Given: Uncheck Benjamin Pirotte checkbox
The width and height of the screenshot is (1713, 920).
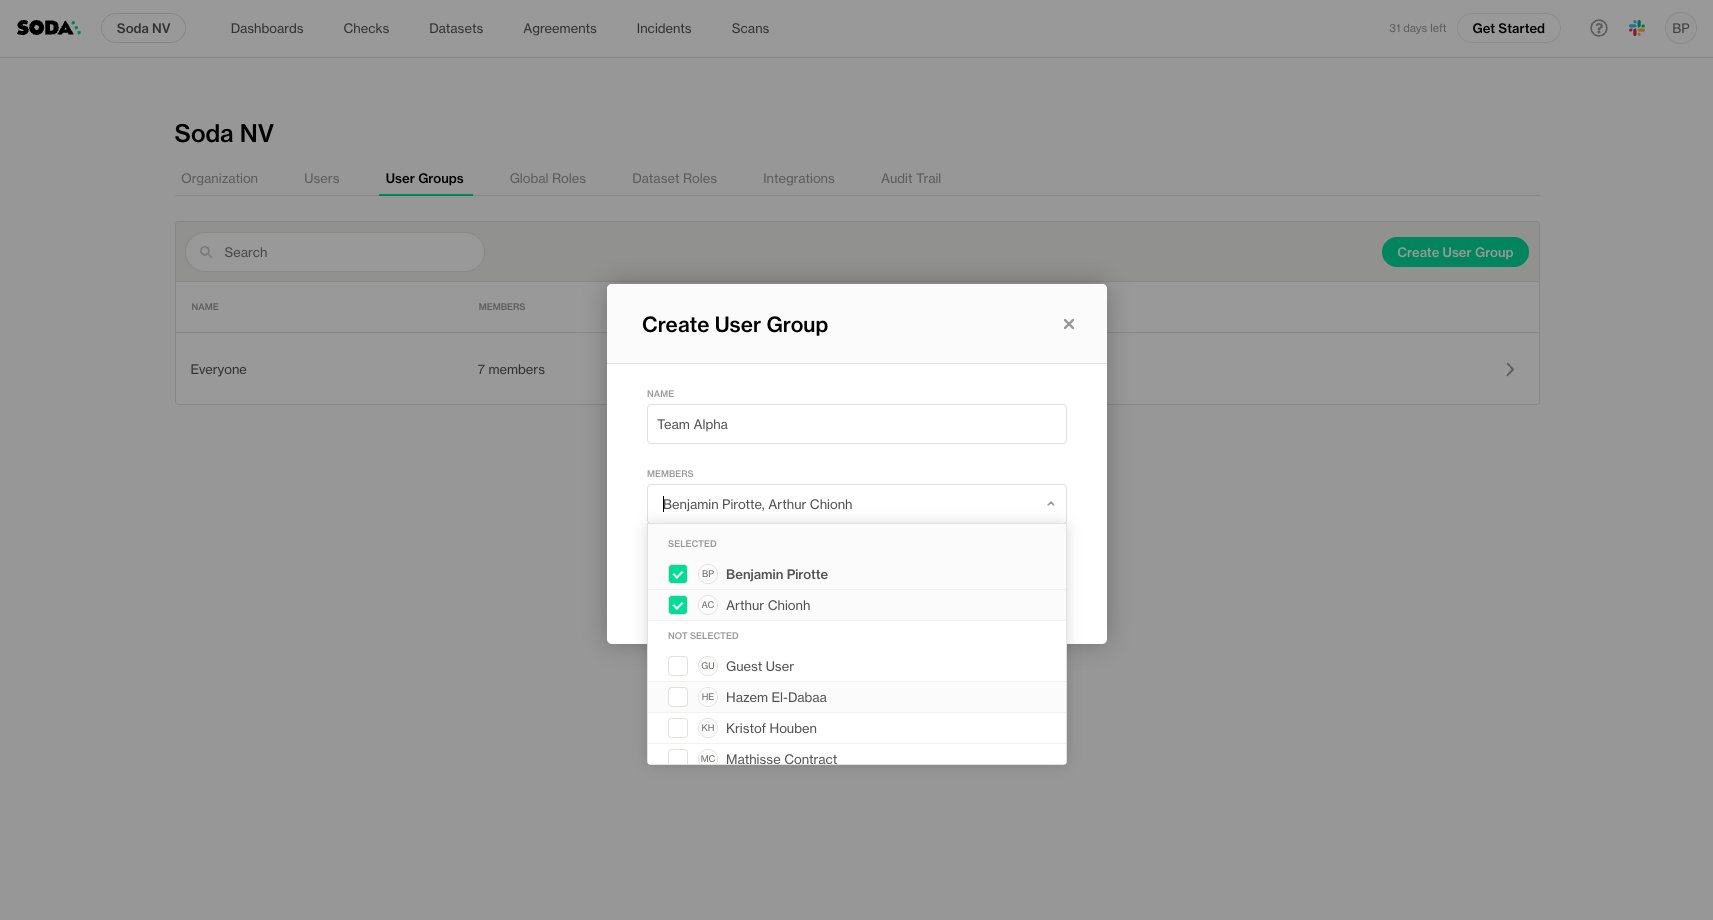Looking at the screenshot, I should point(678,574).
